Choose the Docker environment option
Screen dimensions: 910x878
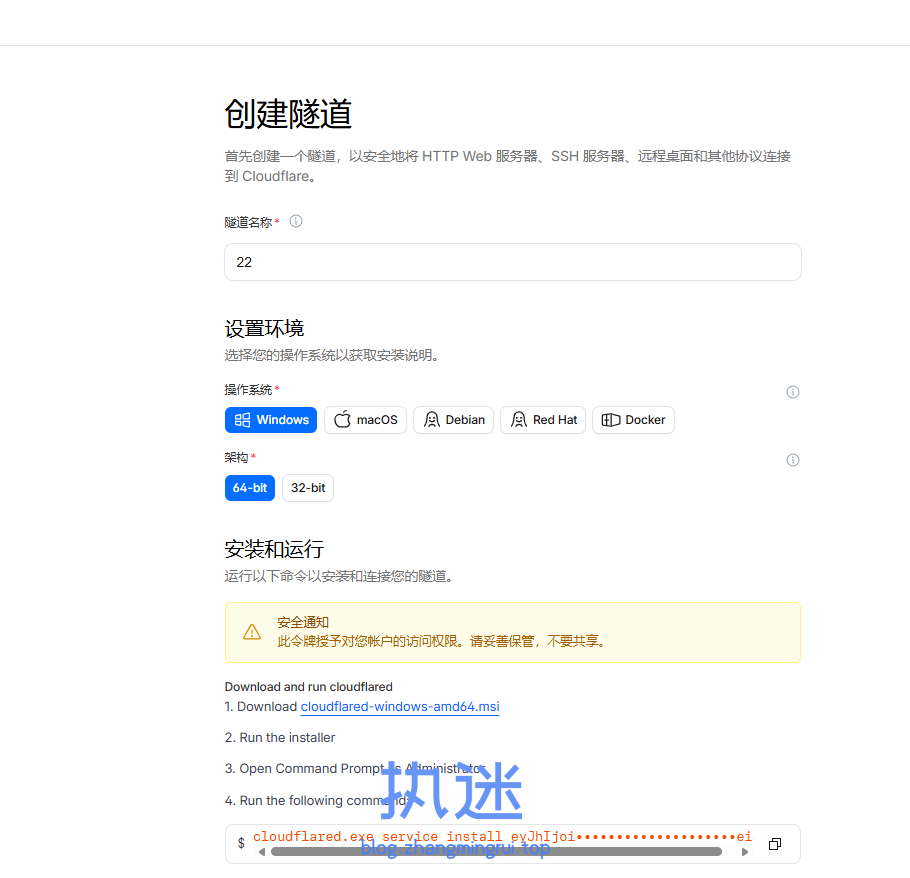pyautogui.click(x=633, y=420)
